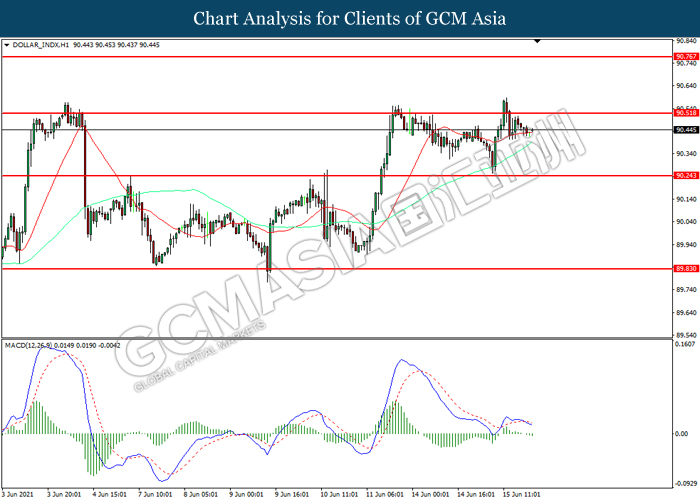Click the 9 Jun 00:01 time label
This screenshot has height=500, width=700.
246,495
